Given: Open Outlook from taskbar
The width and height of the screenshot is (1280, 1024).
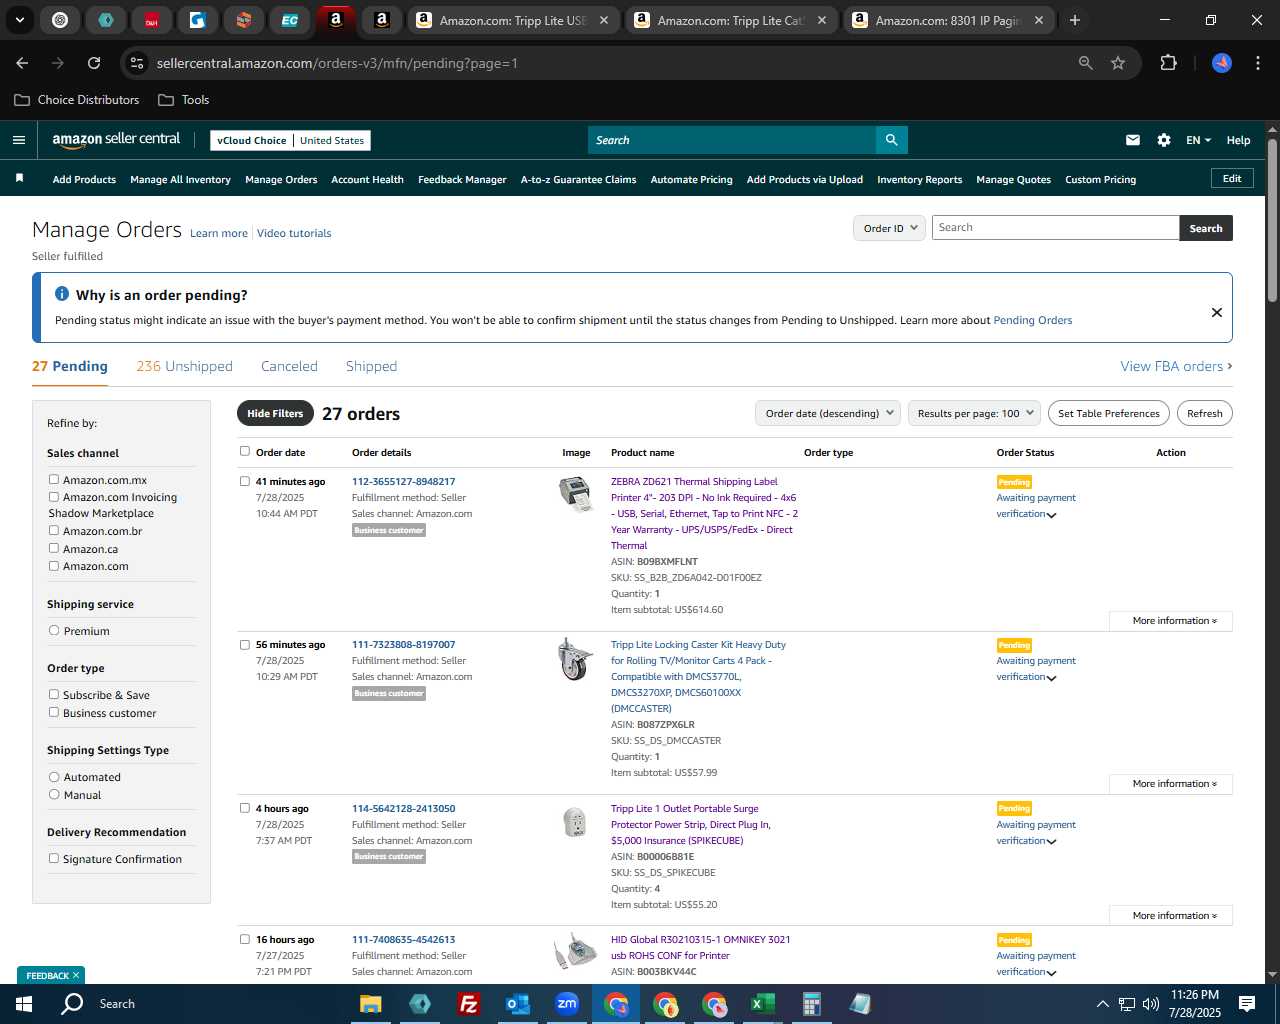Looking at the screenshot, I should click(517, 1004).
